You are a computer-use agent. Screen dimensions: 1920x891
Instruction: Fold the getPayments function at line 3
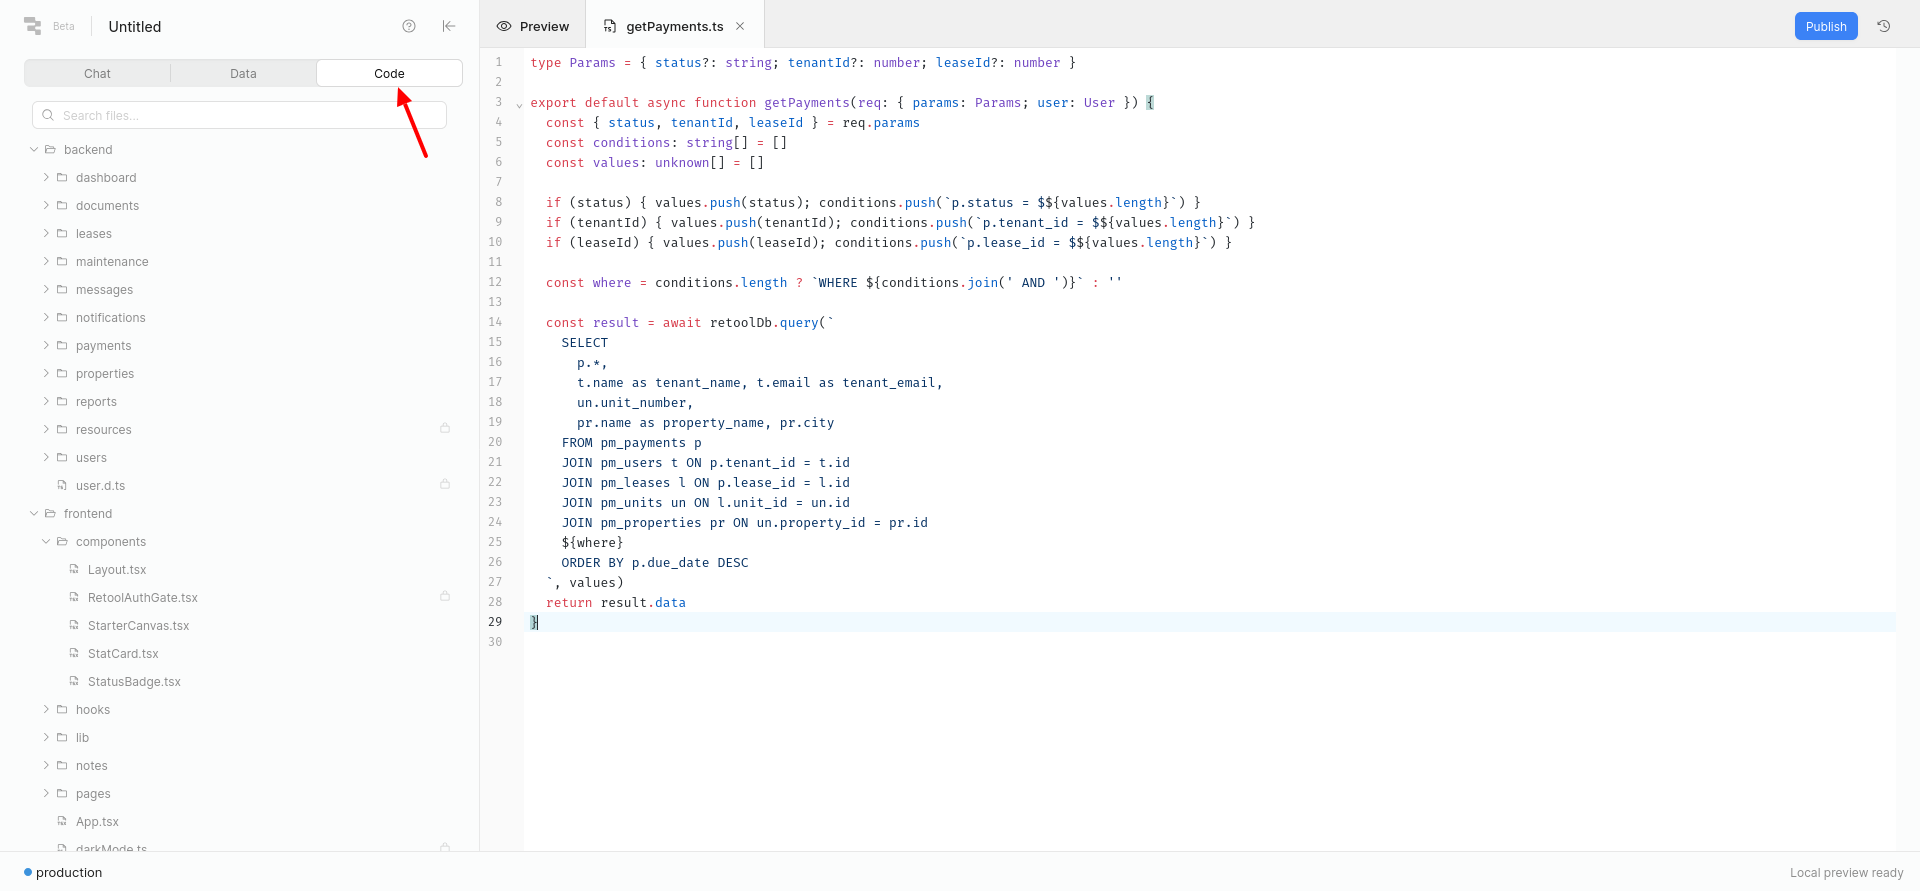519,104
